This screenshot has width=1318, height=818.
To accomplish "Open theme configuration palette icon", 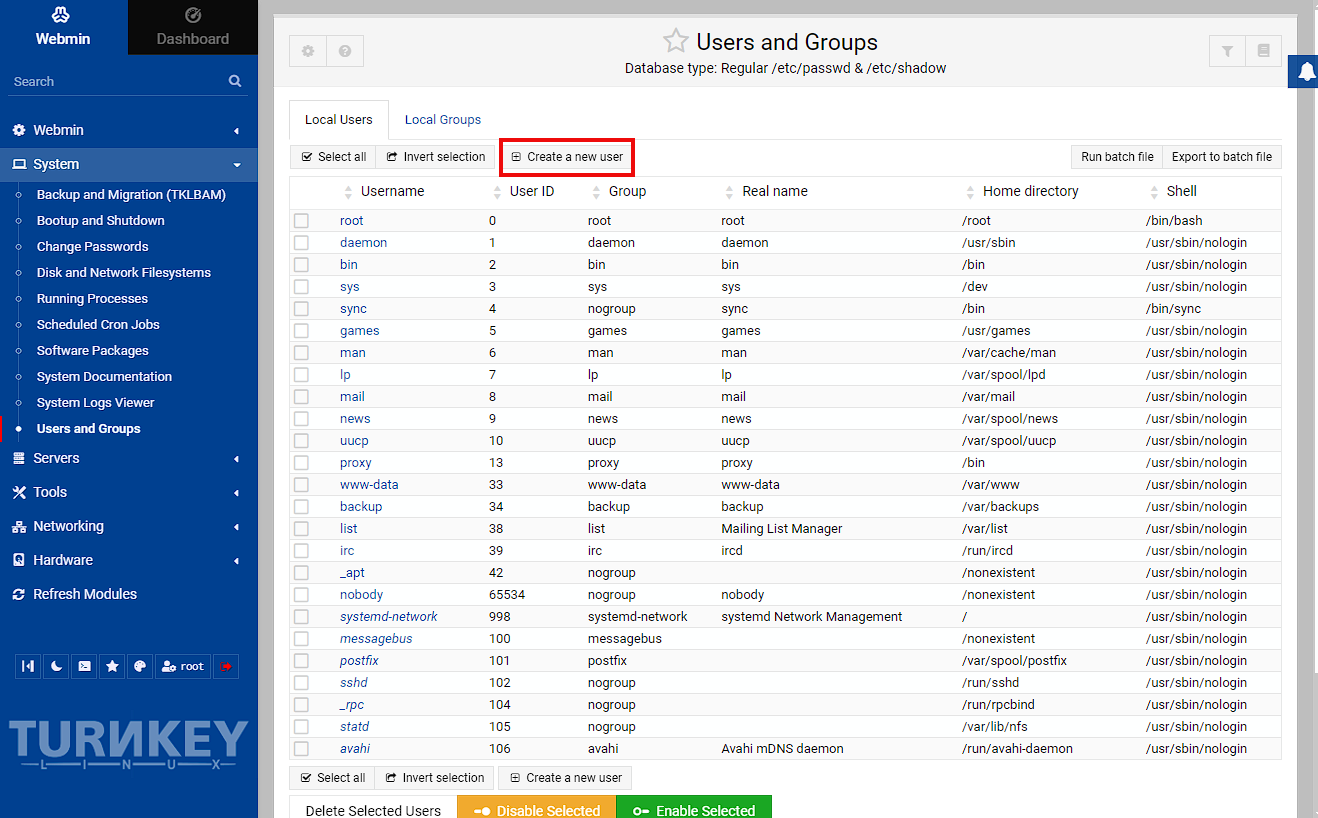I will coord(141,666).
